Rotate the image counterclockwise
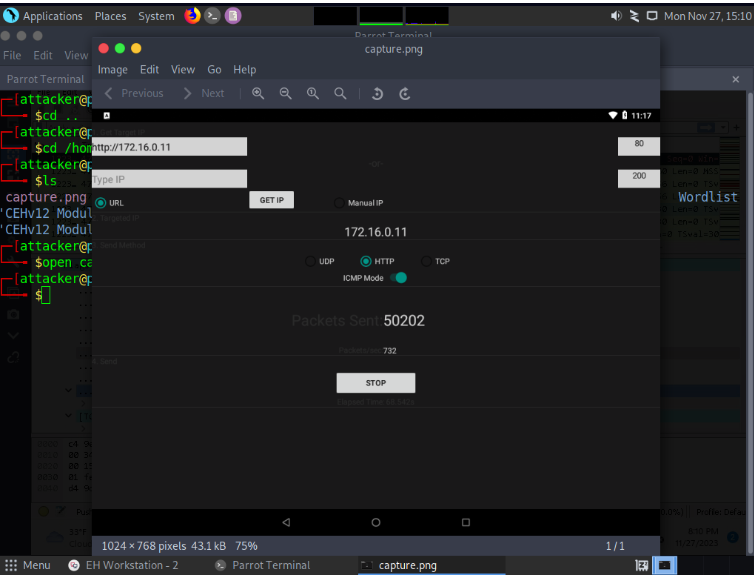 click(377, 93)
